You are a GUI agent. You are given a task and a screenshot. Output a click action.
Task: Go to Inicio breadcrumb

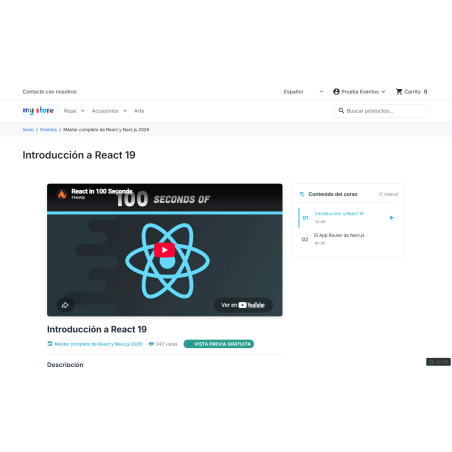coord(28,129)
